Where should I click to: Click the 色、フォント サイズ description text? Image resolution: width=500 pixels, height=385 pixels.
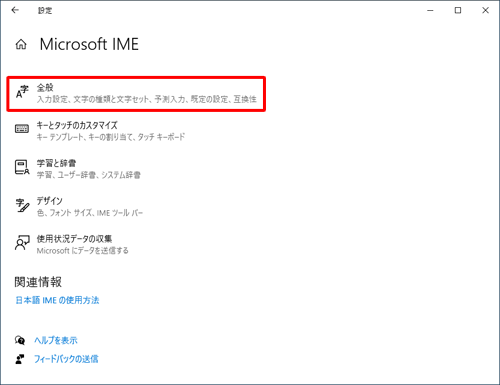pyautogui.click(x=90, y=213)
